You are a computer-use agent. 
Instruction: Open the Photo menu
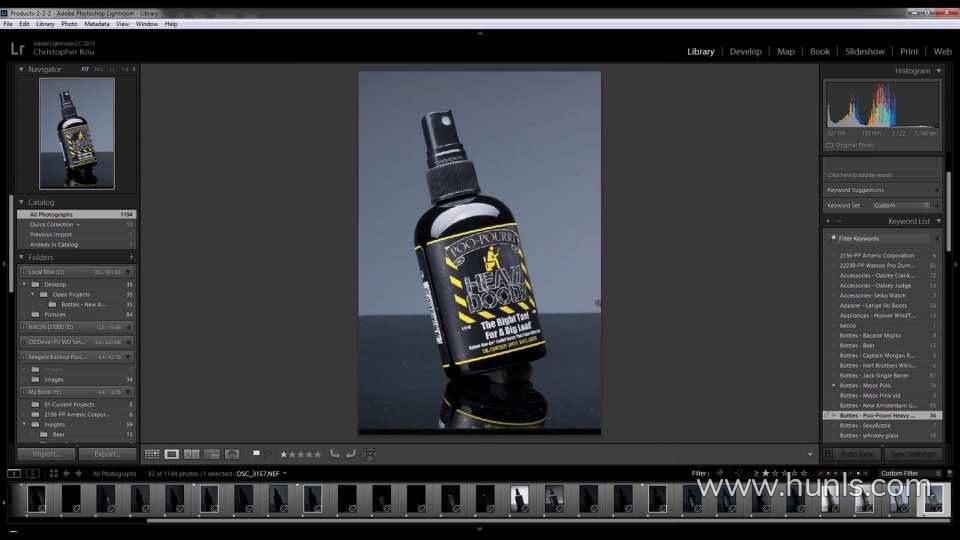pyautogui.click(x=69, y=24)
